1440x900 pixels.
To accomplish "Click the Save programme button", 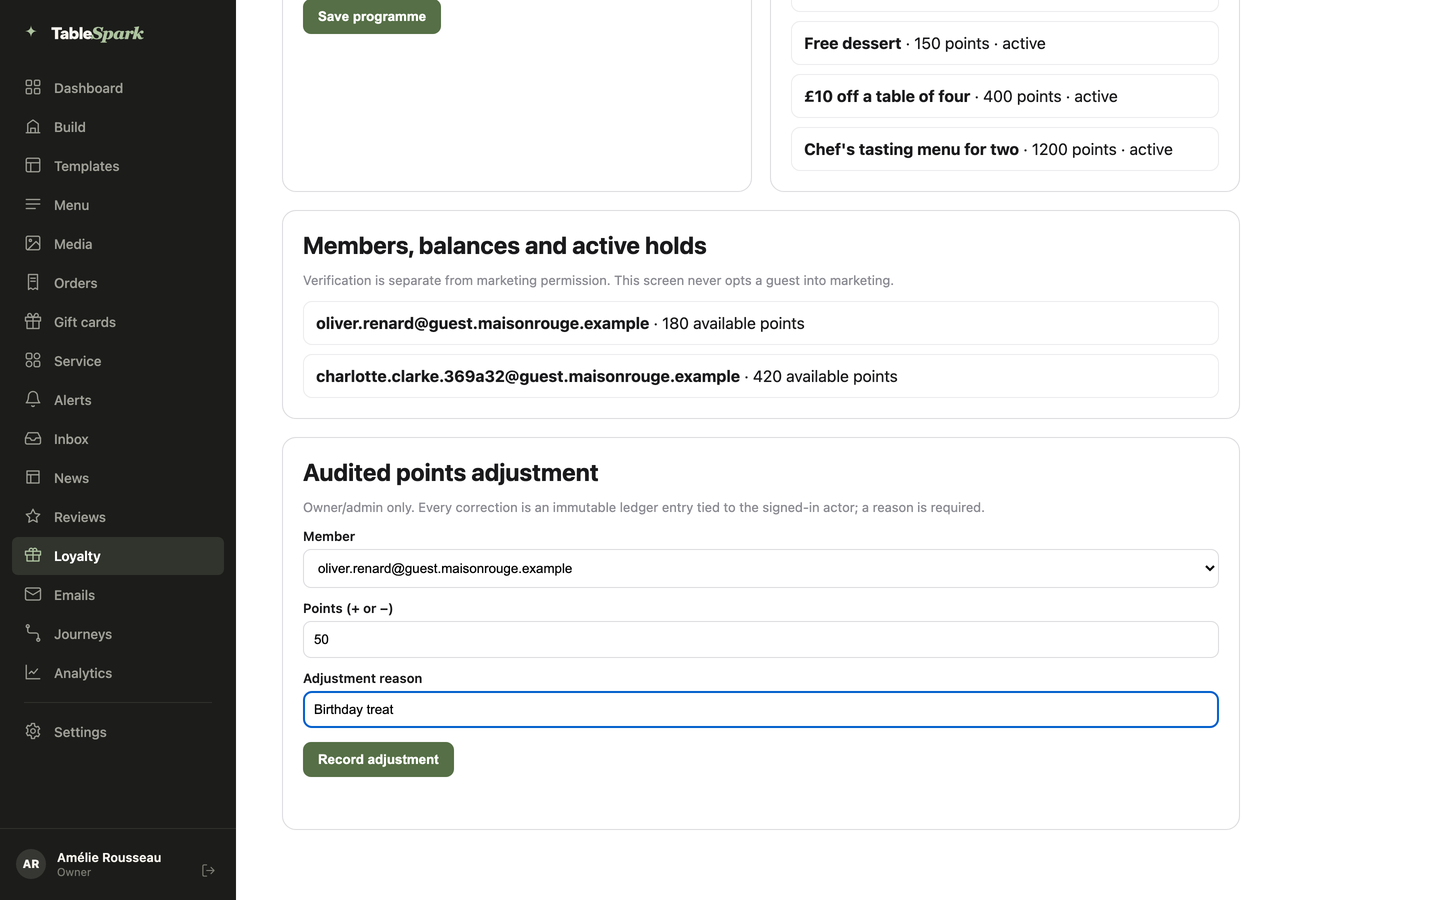I will (372, 16).
